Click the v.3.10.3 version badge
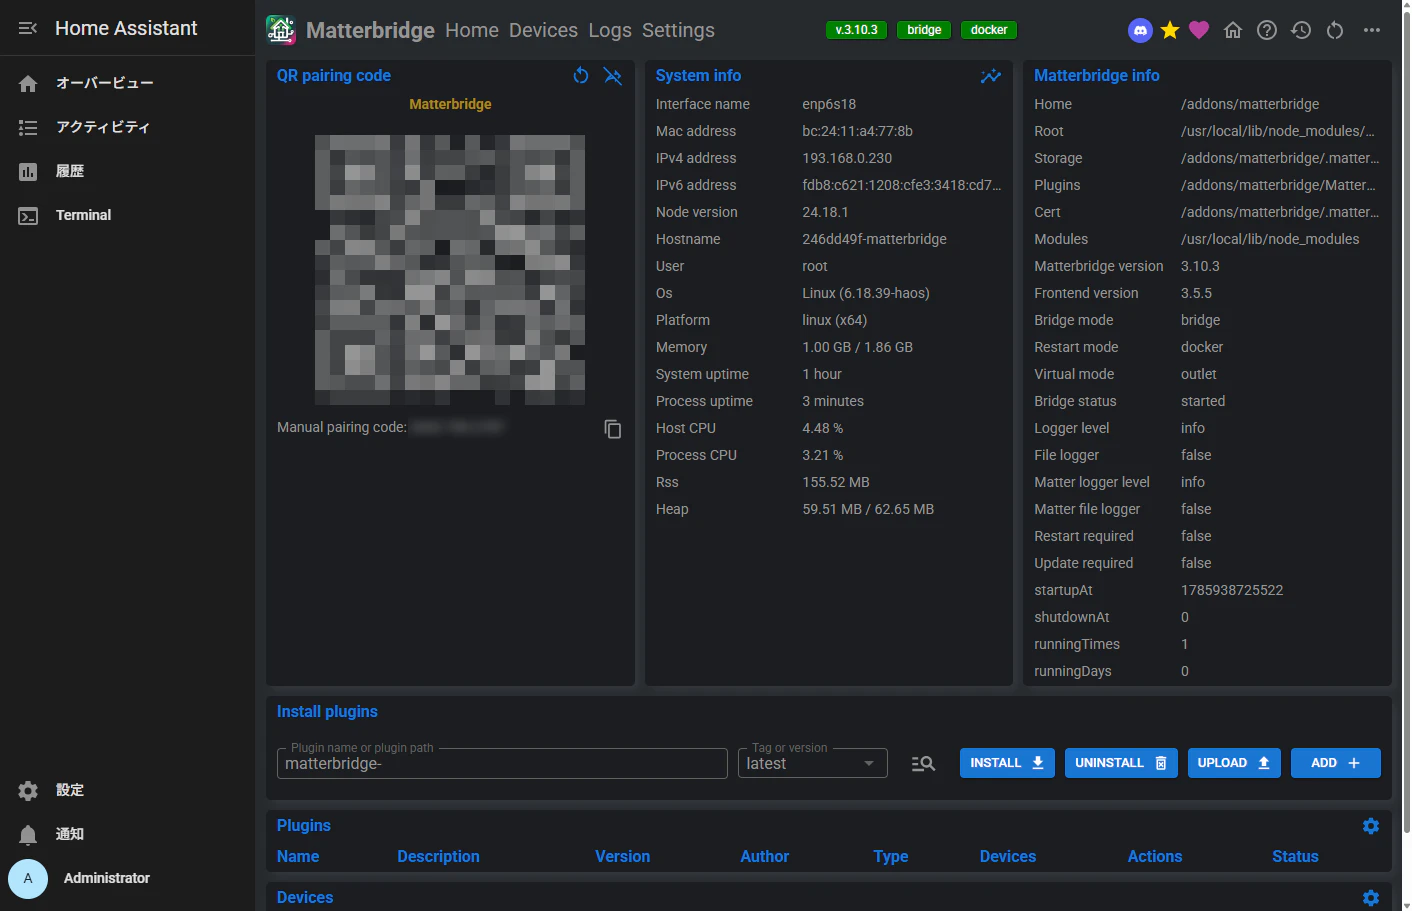Screen dimensions: 1412x911 pyautogui.click(x=857, y=30)
